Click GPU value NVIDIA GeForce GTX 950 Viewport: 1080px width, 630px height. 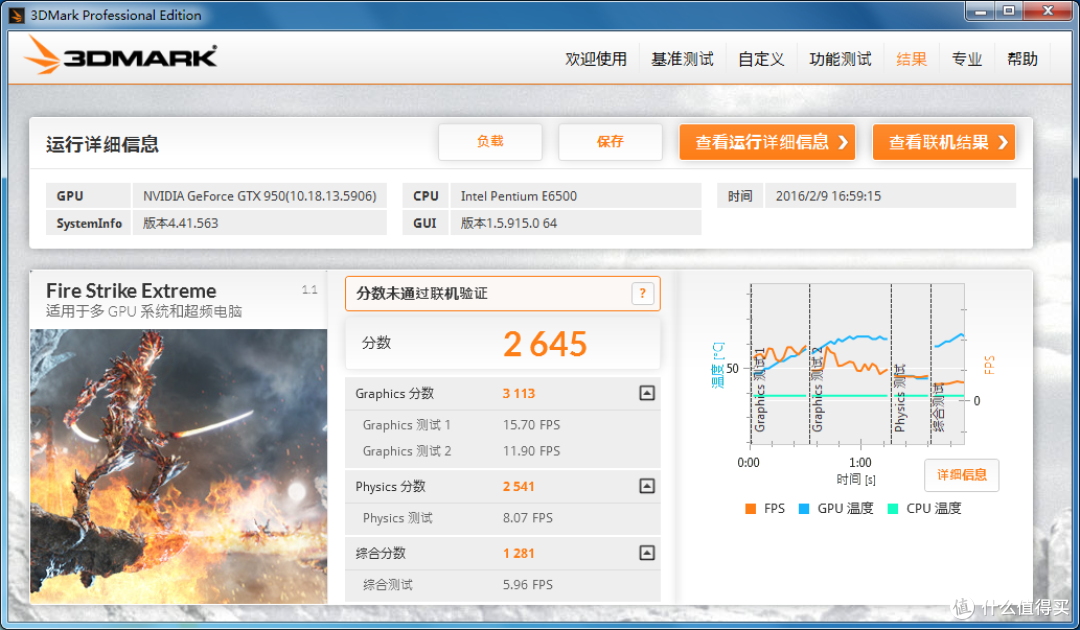(260, 196)
